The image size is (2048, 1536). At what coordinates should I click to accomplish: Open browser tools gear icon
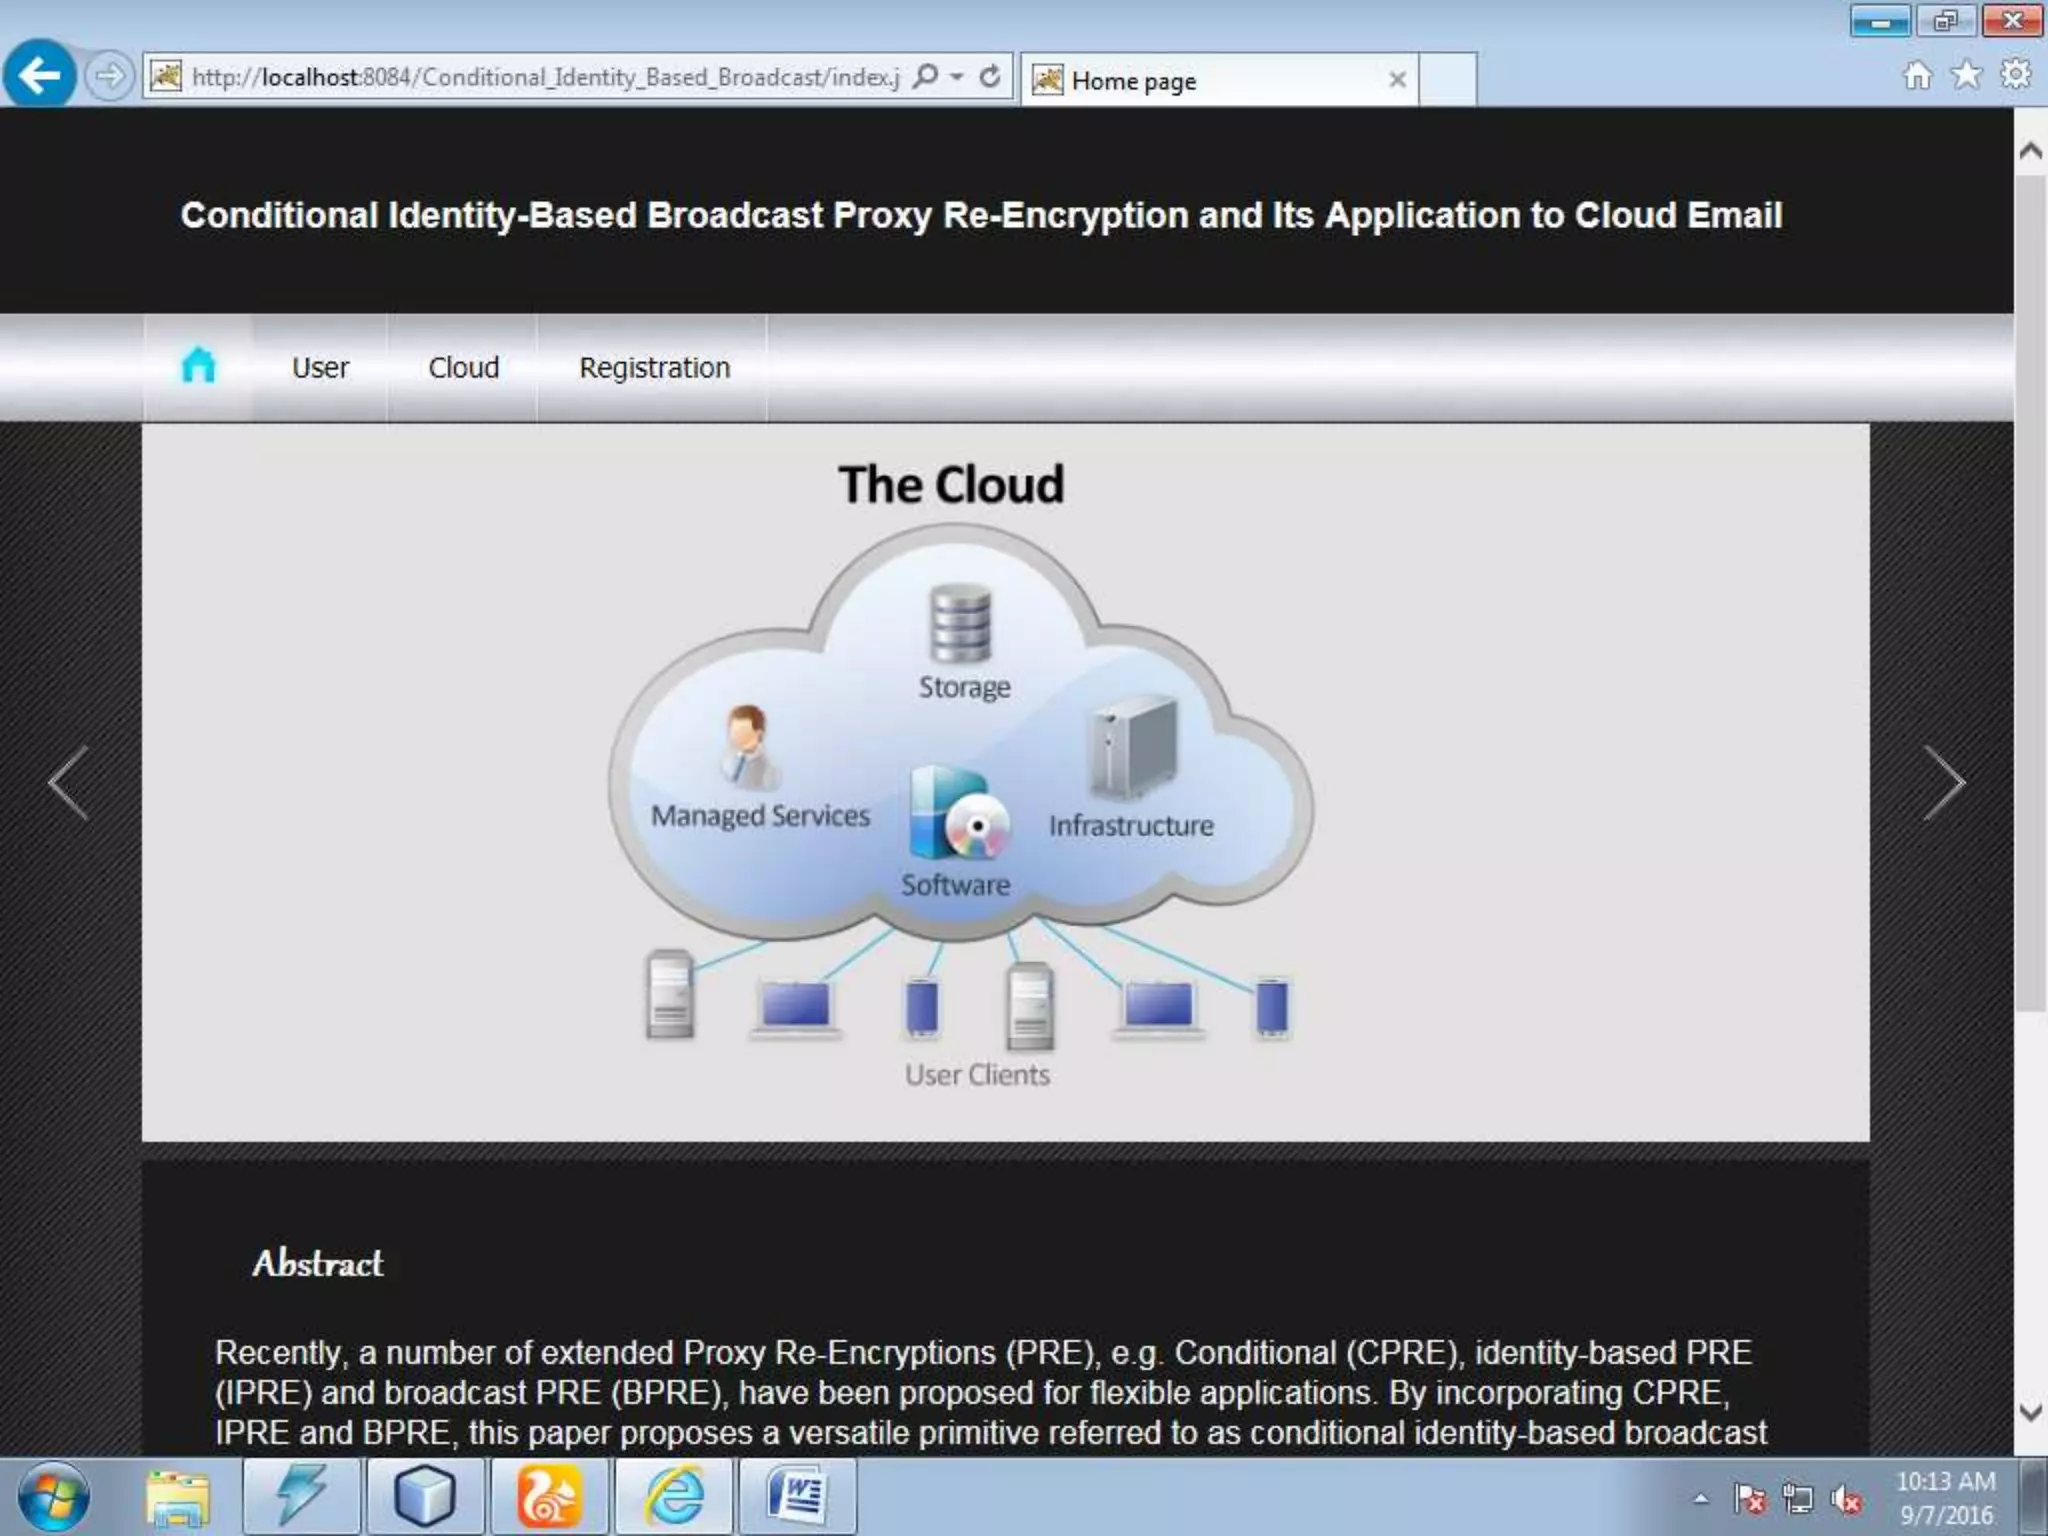point(2015,75)
